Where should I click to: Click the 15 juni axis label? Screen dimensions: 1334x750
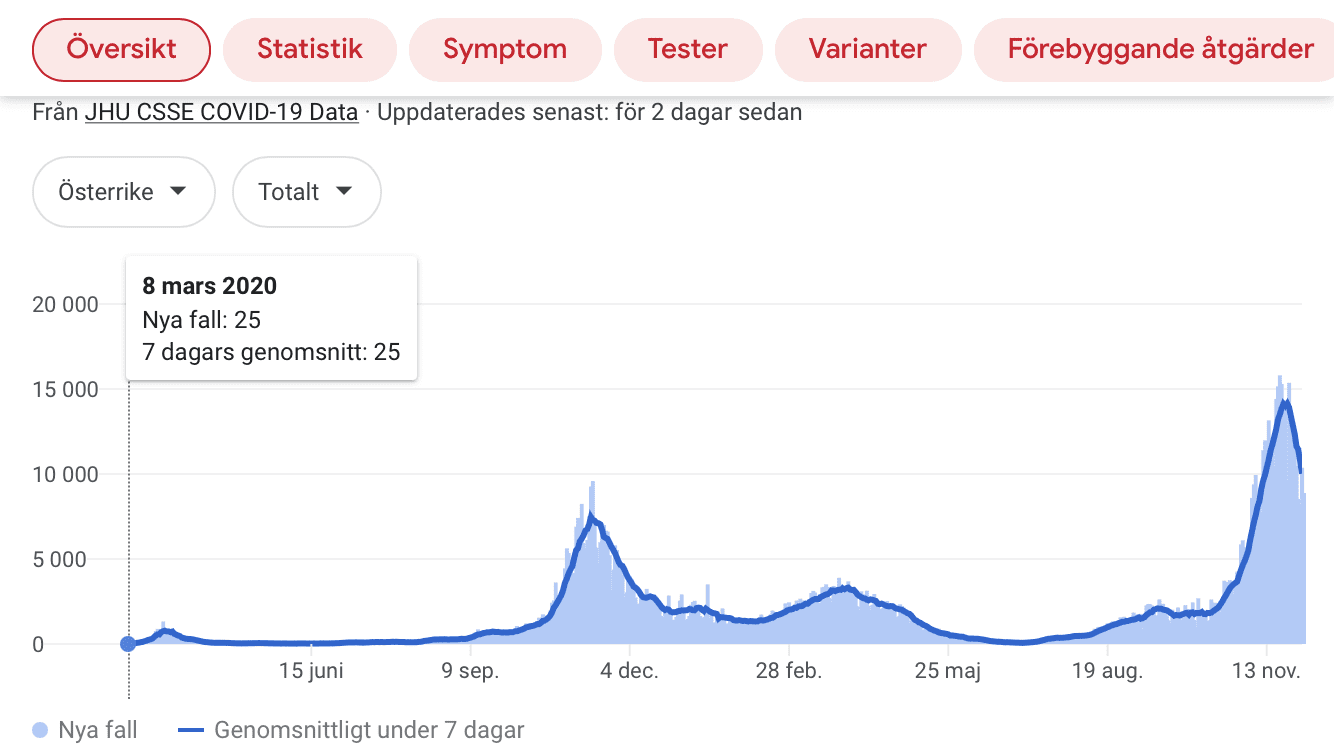311,671
